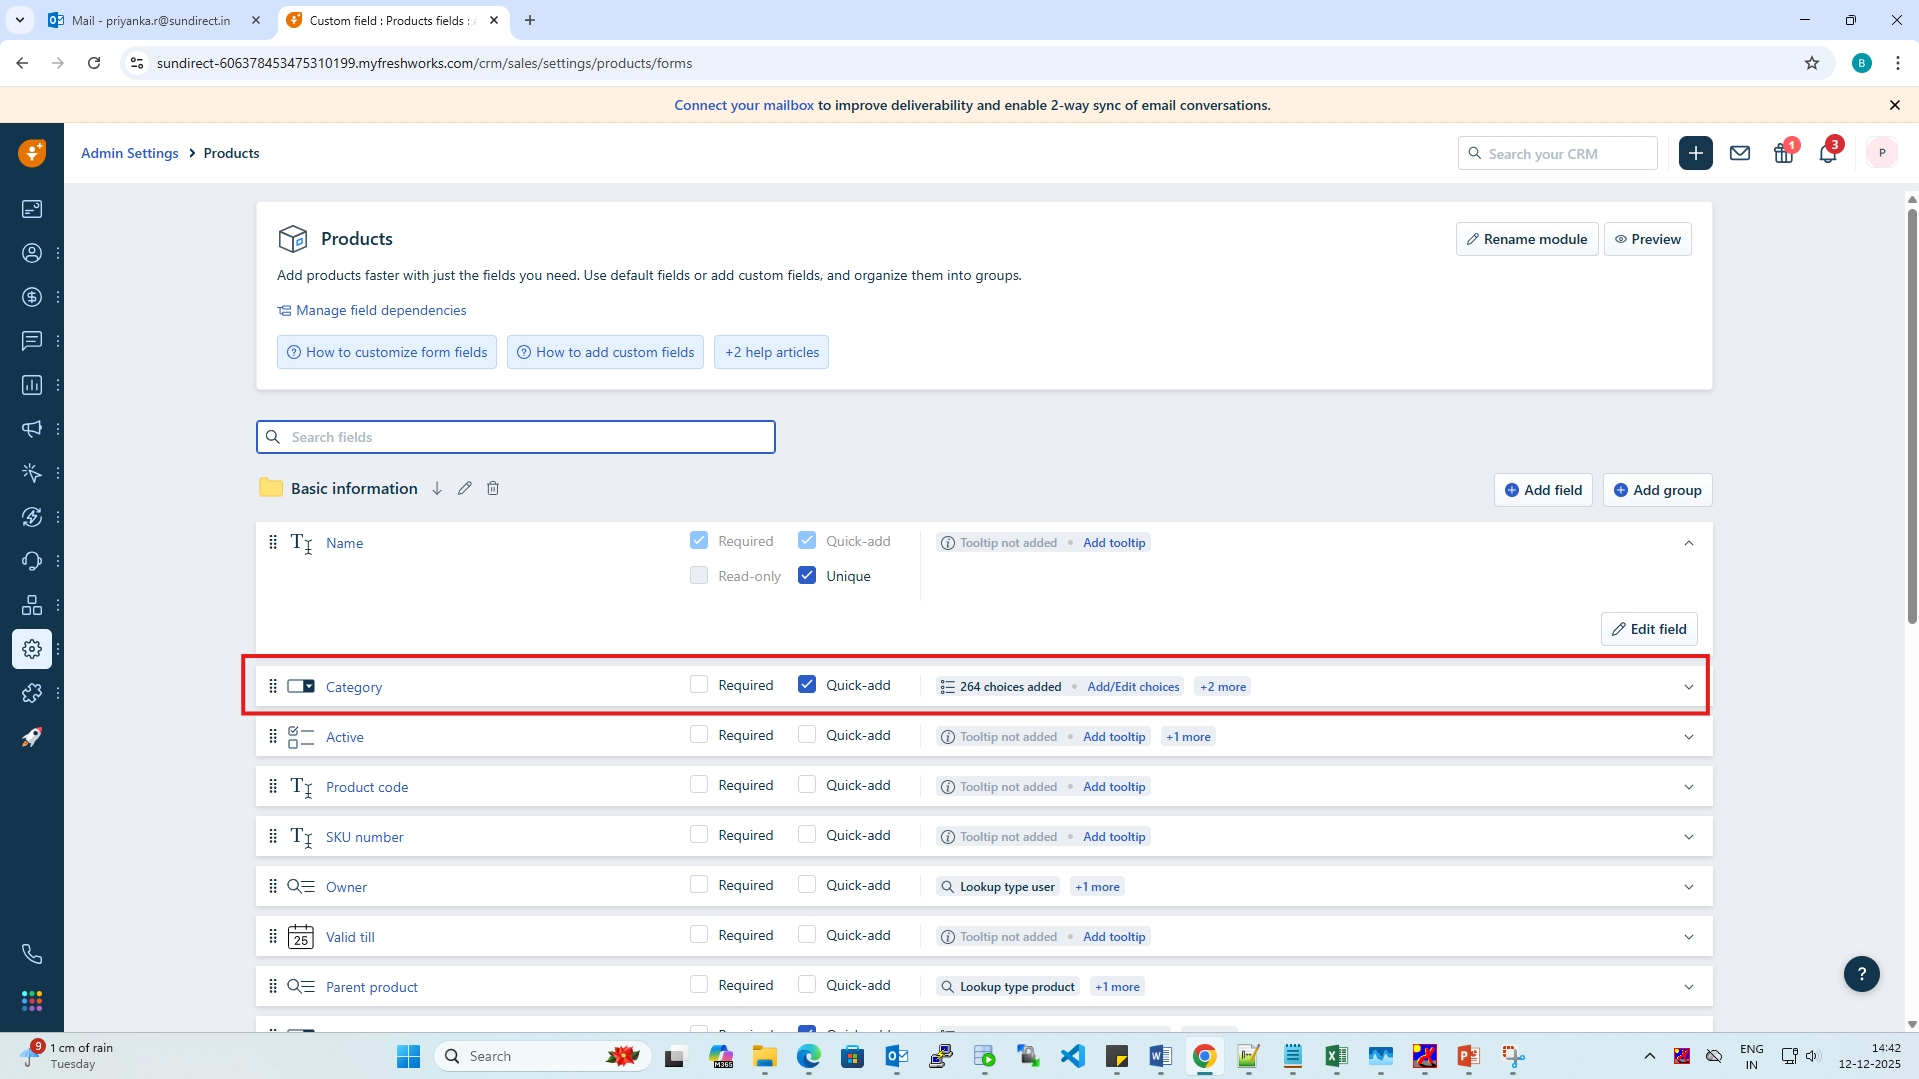The height and width of the screenshot is (1079, 1919).
Task: Click Rename module button
Action: 1527,239
